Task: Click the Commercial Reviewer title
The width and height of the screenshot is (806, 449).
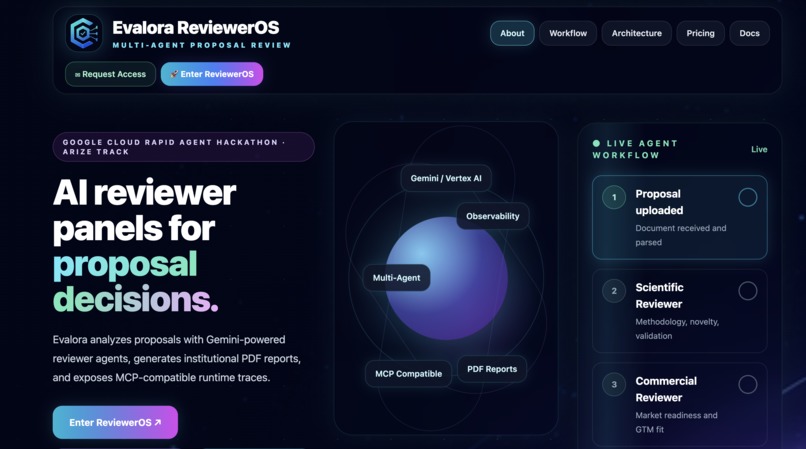Action: [x=666, y=389]
